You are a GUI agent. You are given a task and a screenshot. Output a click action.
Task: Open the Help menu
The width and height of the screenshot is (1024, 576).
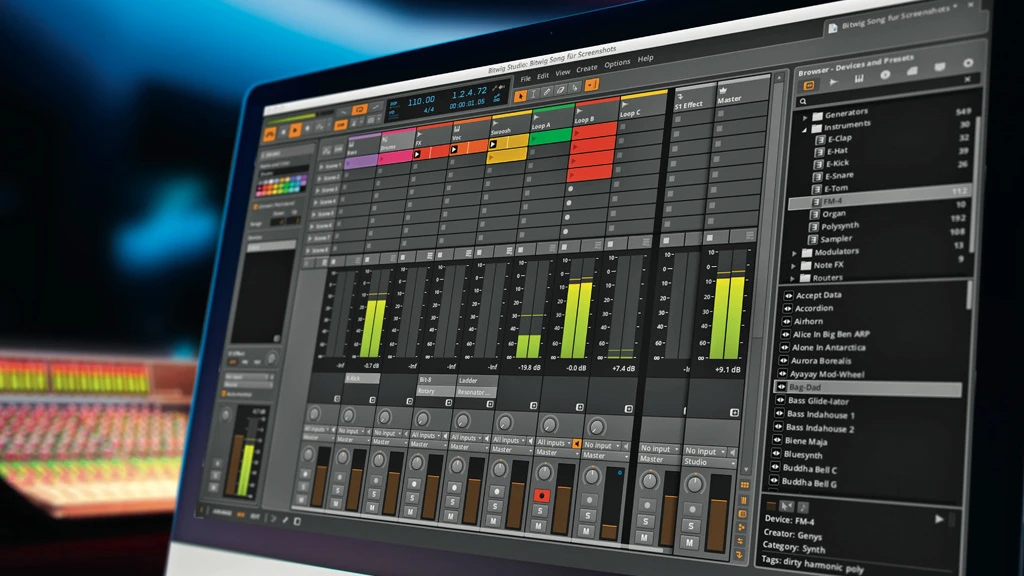point(645,59)
